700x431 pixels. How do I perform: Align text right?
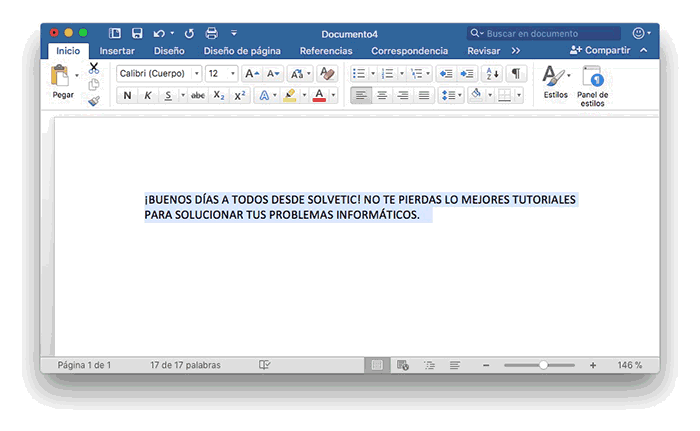click(x=403, y=95)
